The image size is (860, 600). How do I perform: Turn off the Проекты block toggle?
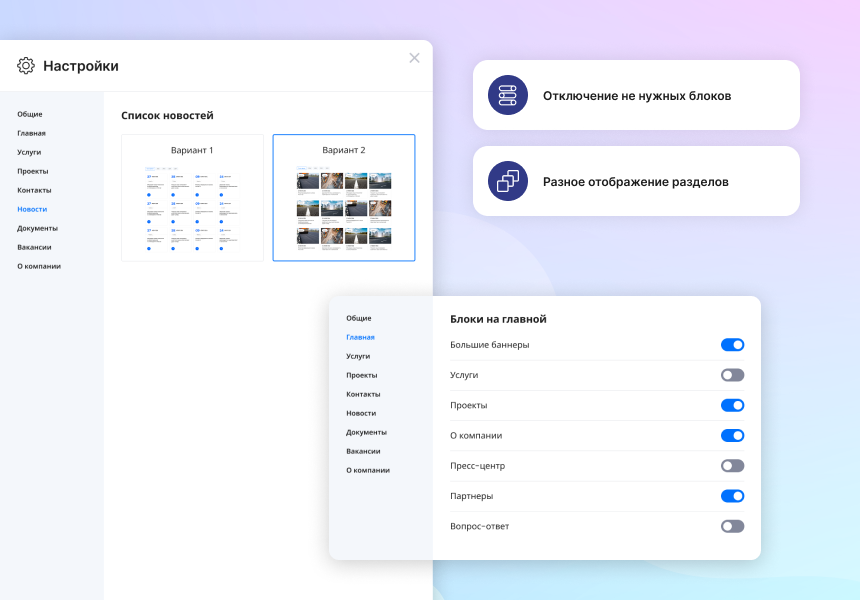732,405
